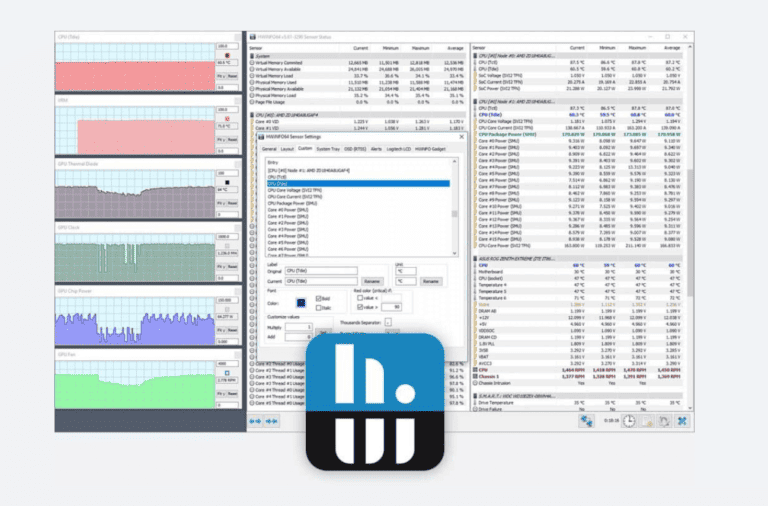Open the Fit y dropdown on VRM graph
The height and width of the screenshot is (506, 768).
coord(221,140)
